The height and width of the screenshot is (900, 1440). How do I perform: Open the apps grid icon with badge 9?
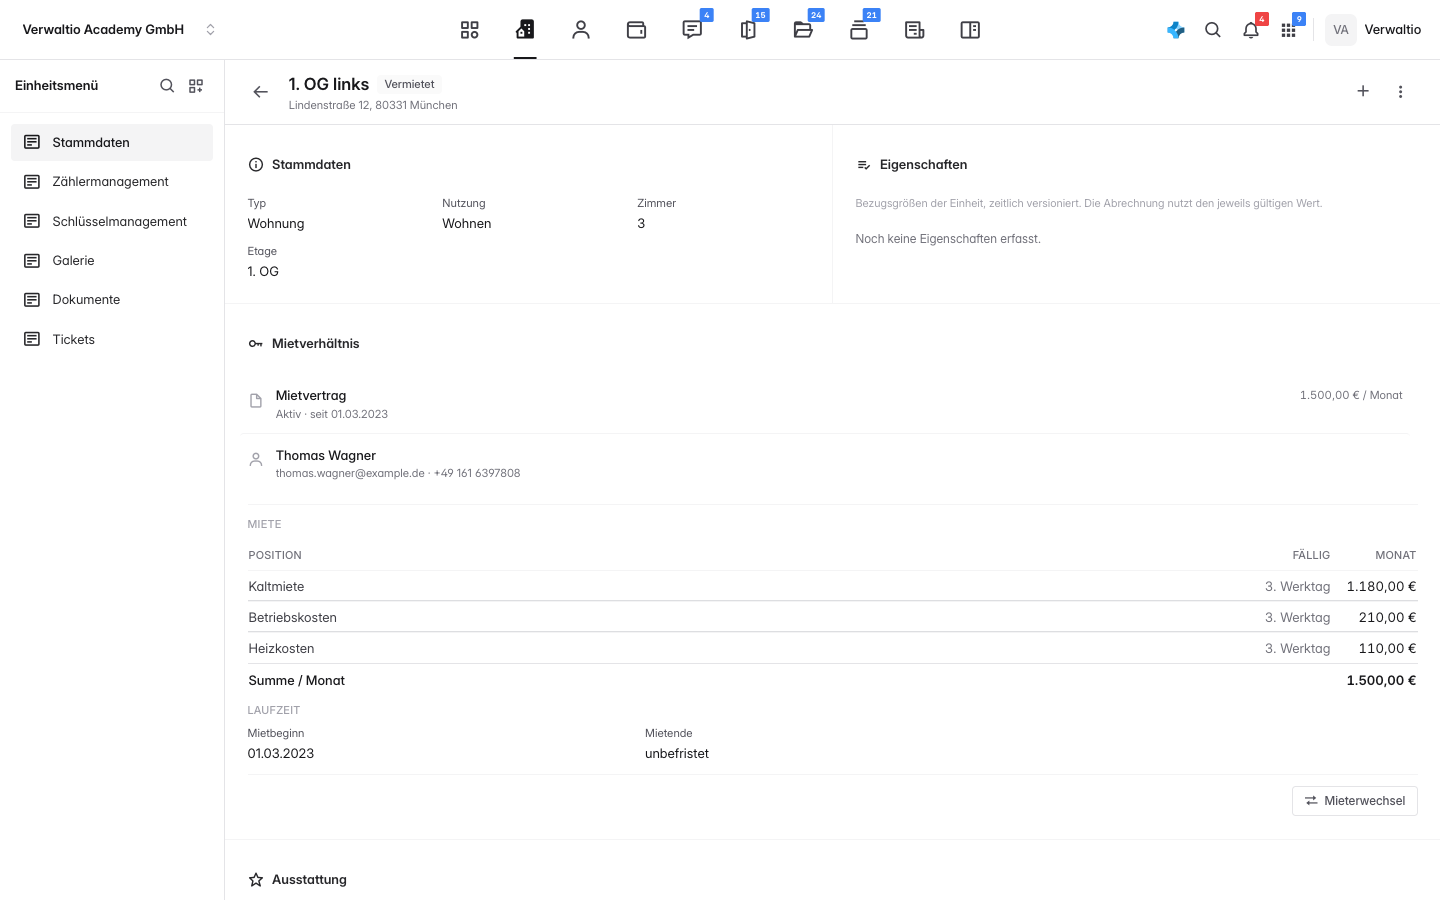click(1288, 30)
